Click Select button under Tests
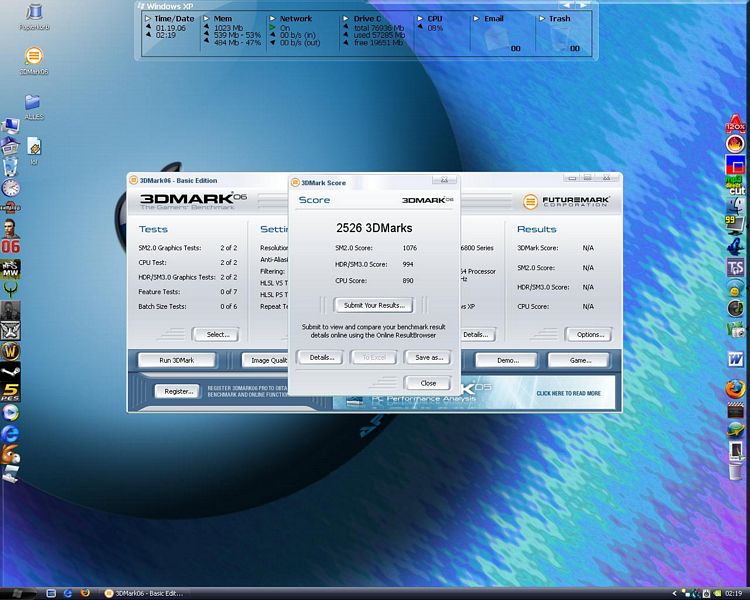Image resolution: width=750 pixels, height=600 pixels. [x=217, y=334]
